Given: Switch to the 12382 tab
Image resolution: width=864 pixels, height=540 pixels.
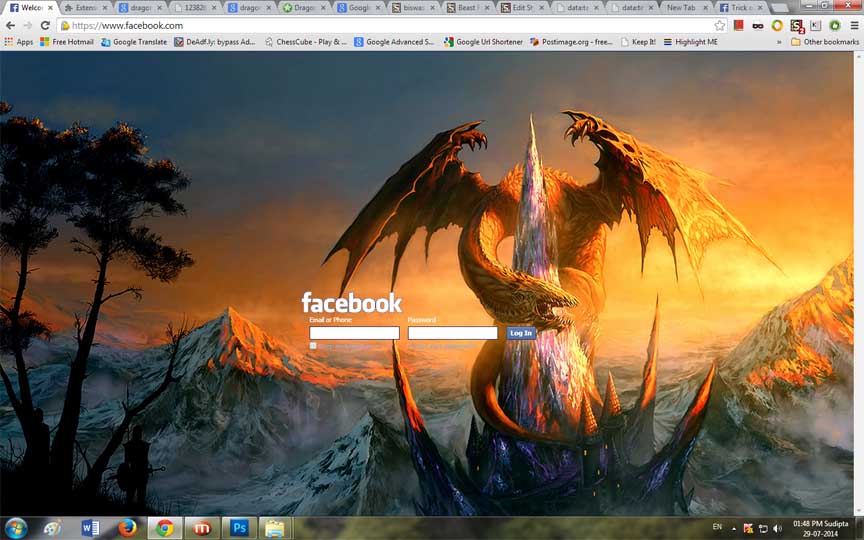Looking at the screenshot, I should (x=195, y=8).
